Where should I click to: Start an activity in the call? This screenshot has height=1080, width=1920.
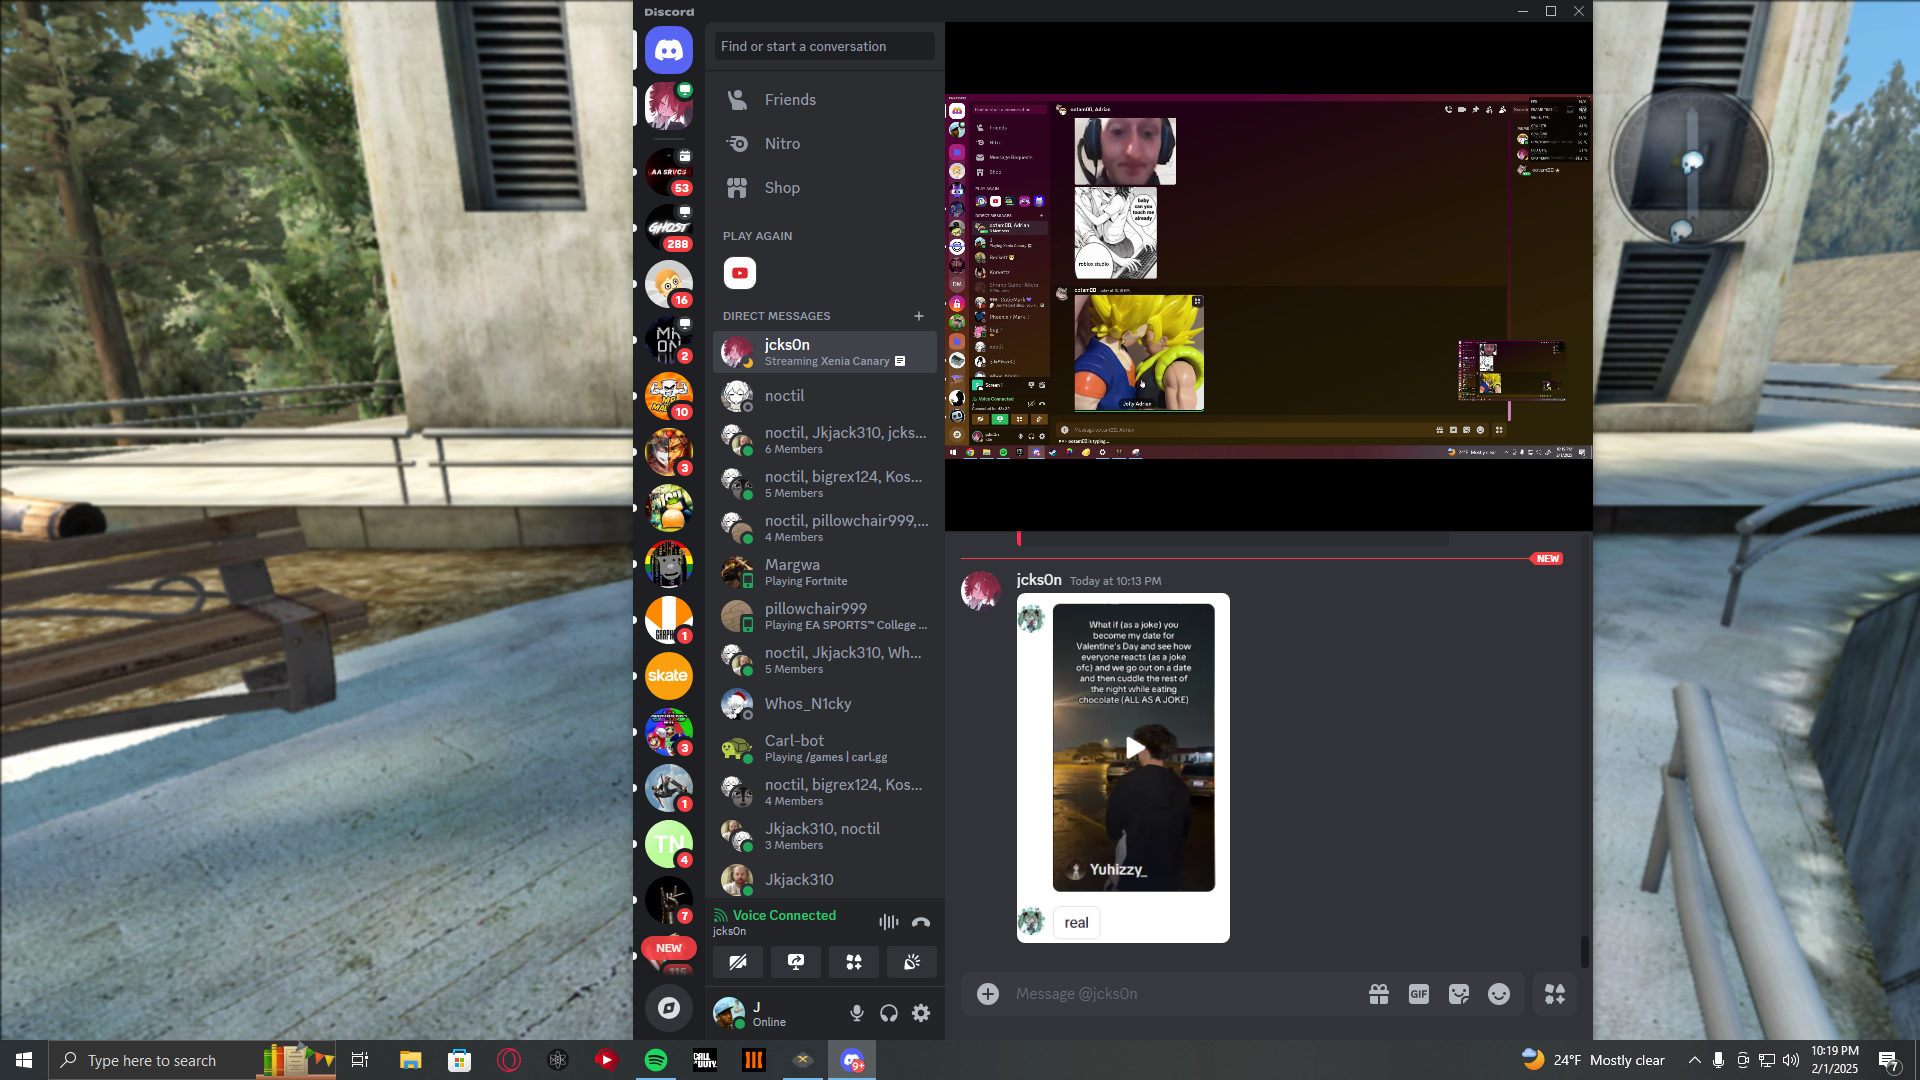pyautogui.click(x=854, y=962)
